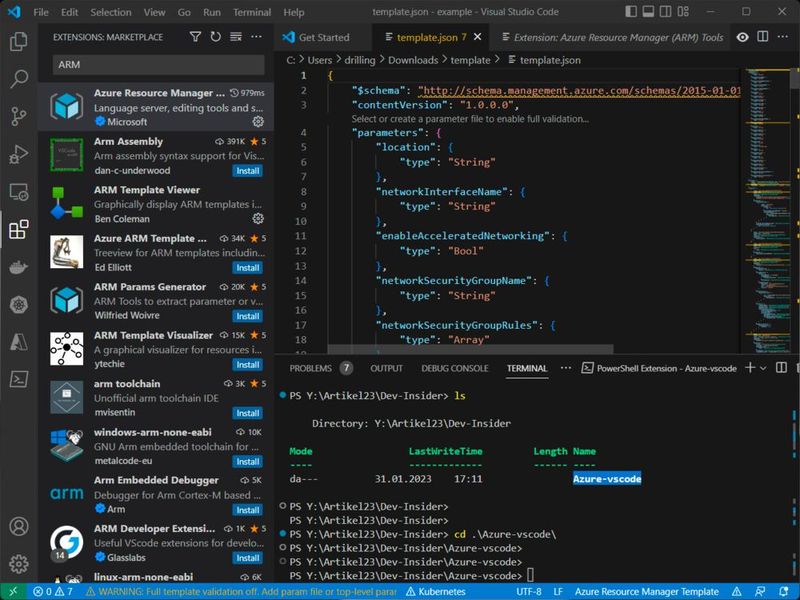Clear extensions search results
Image resolution: width=800 pixels, height=600 pixels.
[236, 37]
